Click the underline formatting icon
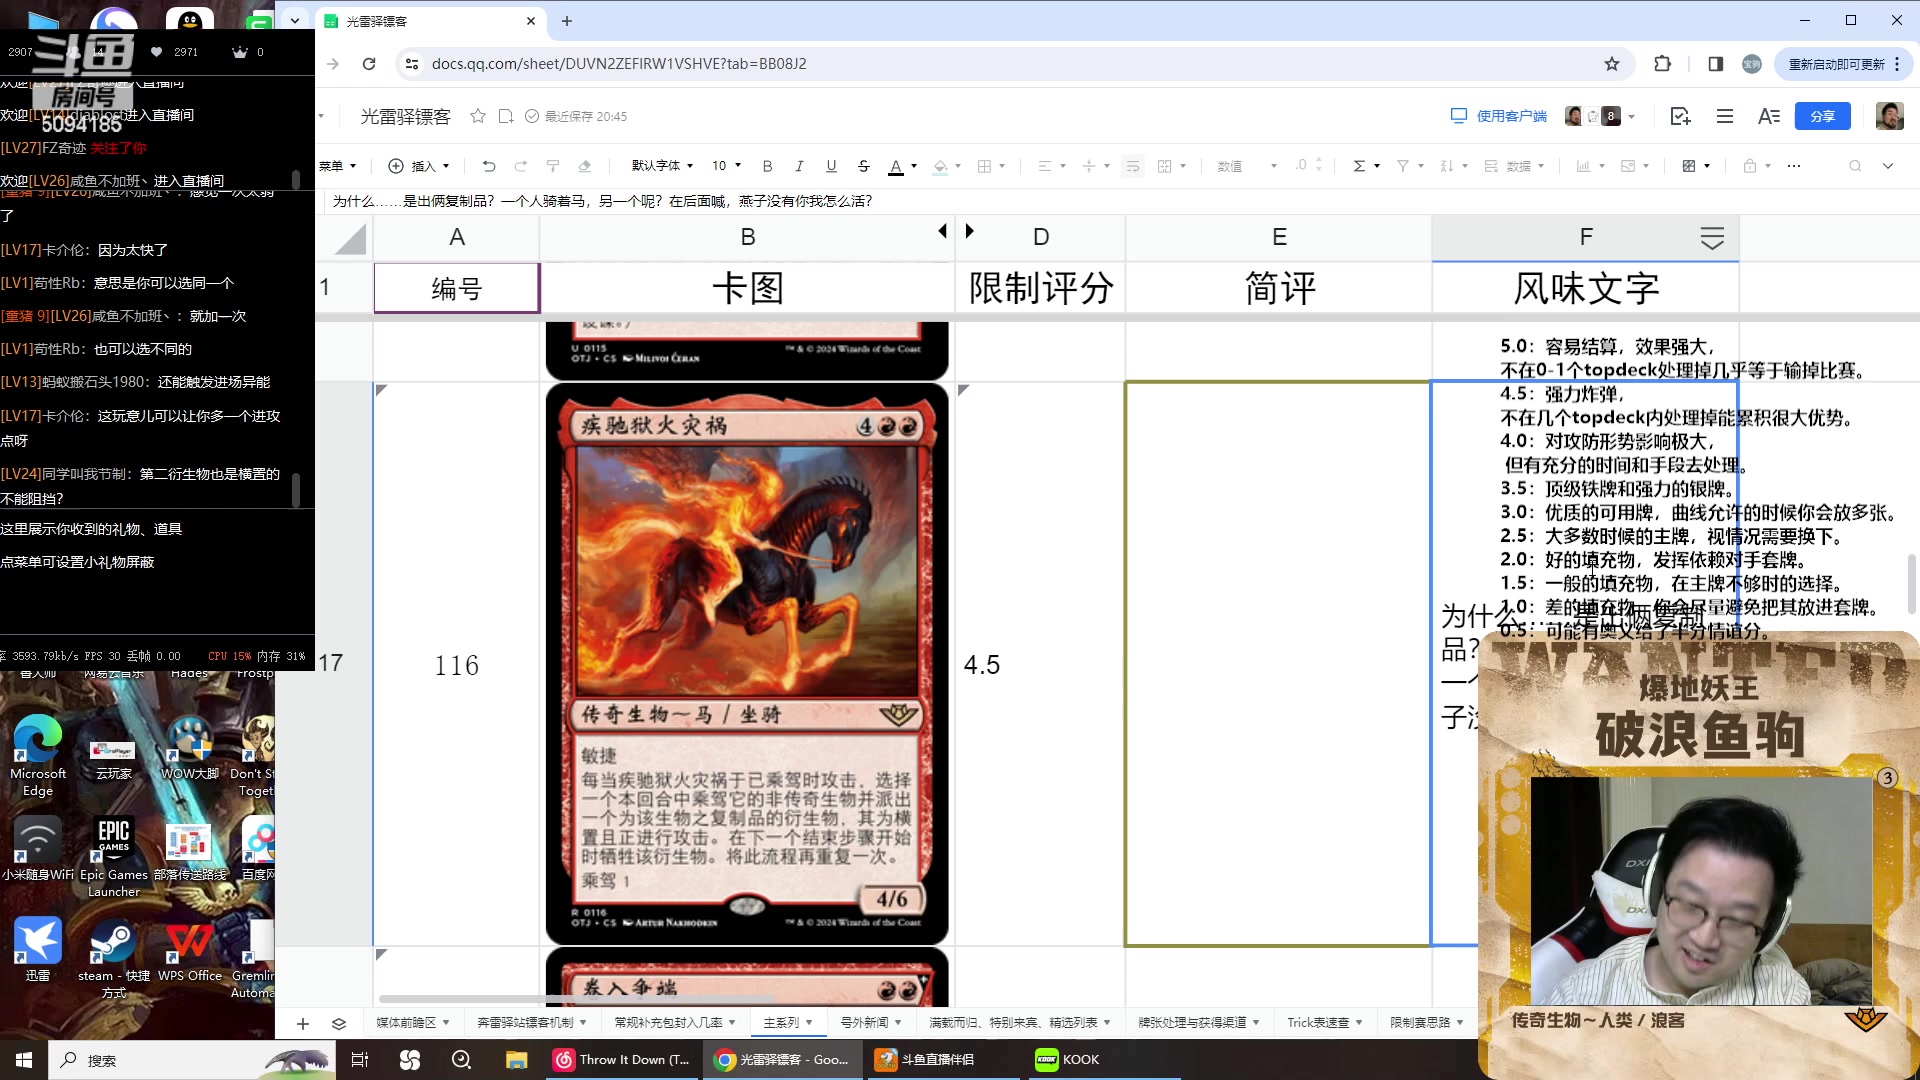Screen dimensions: 1920x1080 tap(829, 166)
